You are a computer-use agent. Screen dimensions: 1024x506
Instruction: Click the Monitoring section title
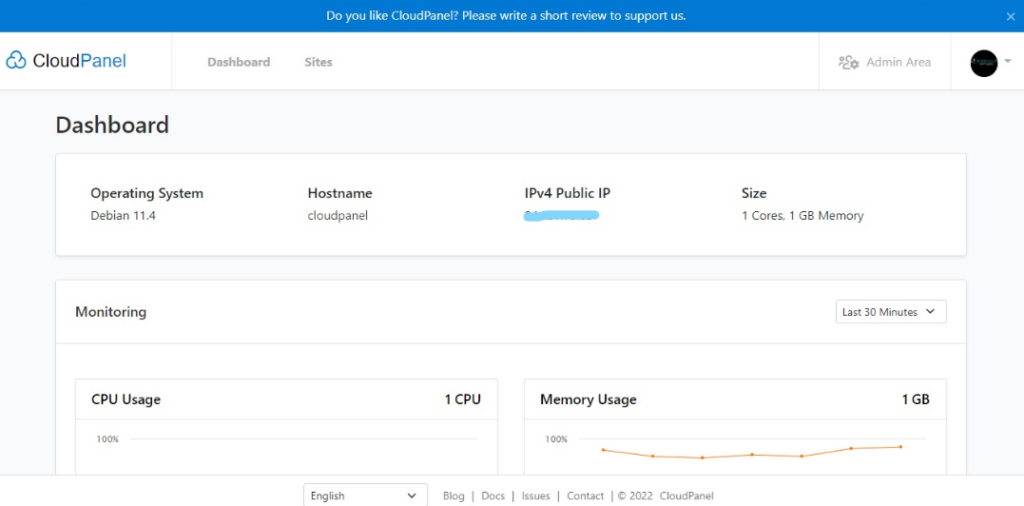coord(111,312)
